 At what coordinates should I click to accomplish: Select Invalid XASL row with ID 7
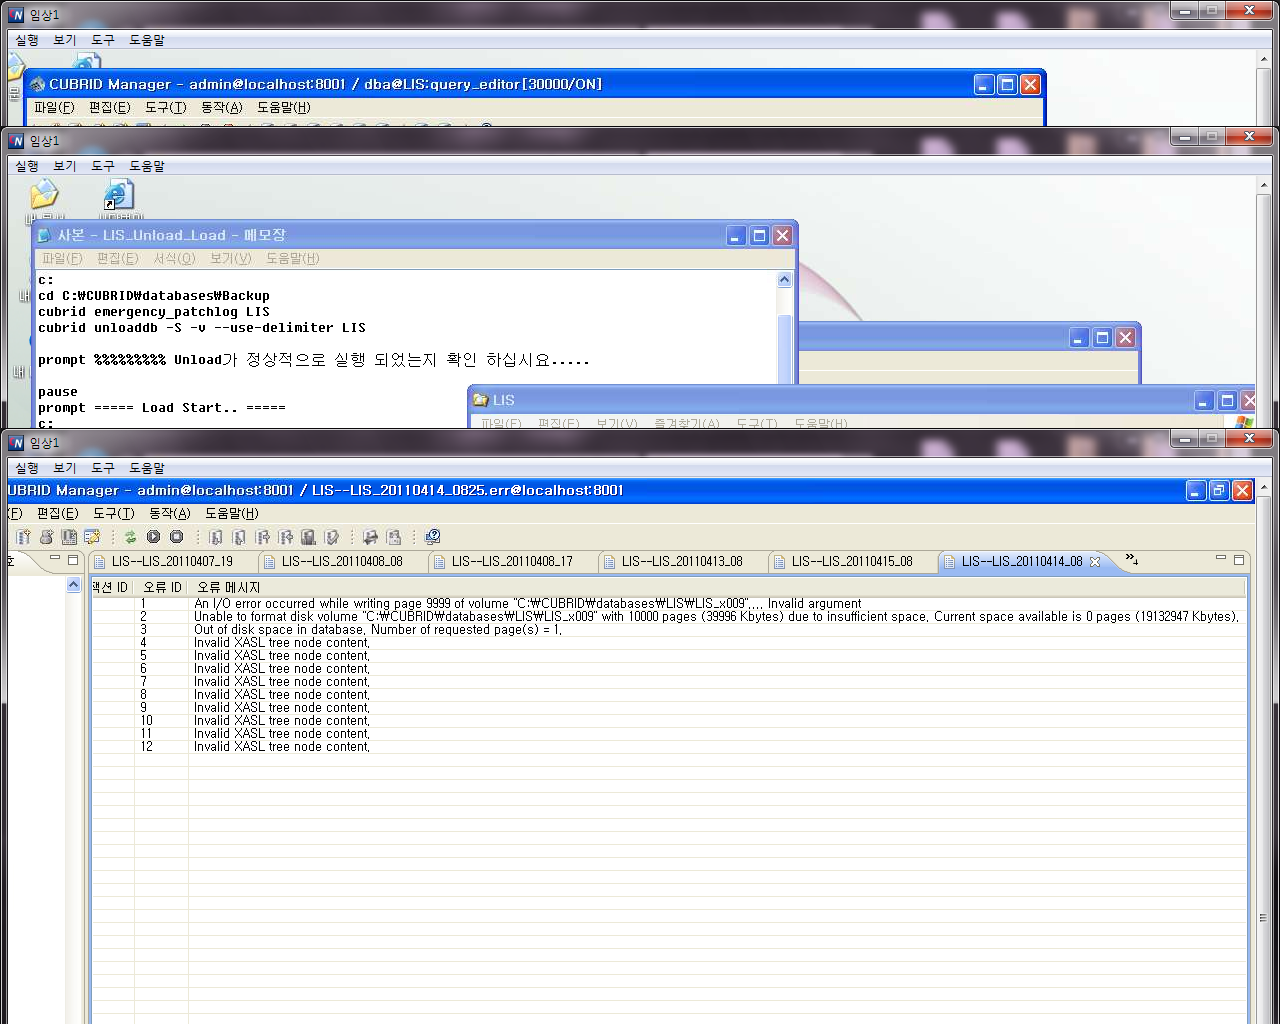(669, 682)
